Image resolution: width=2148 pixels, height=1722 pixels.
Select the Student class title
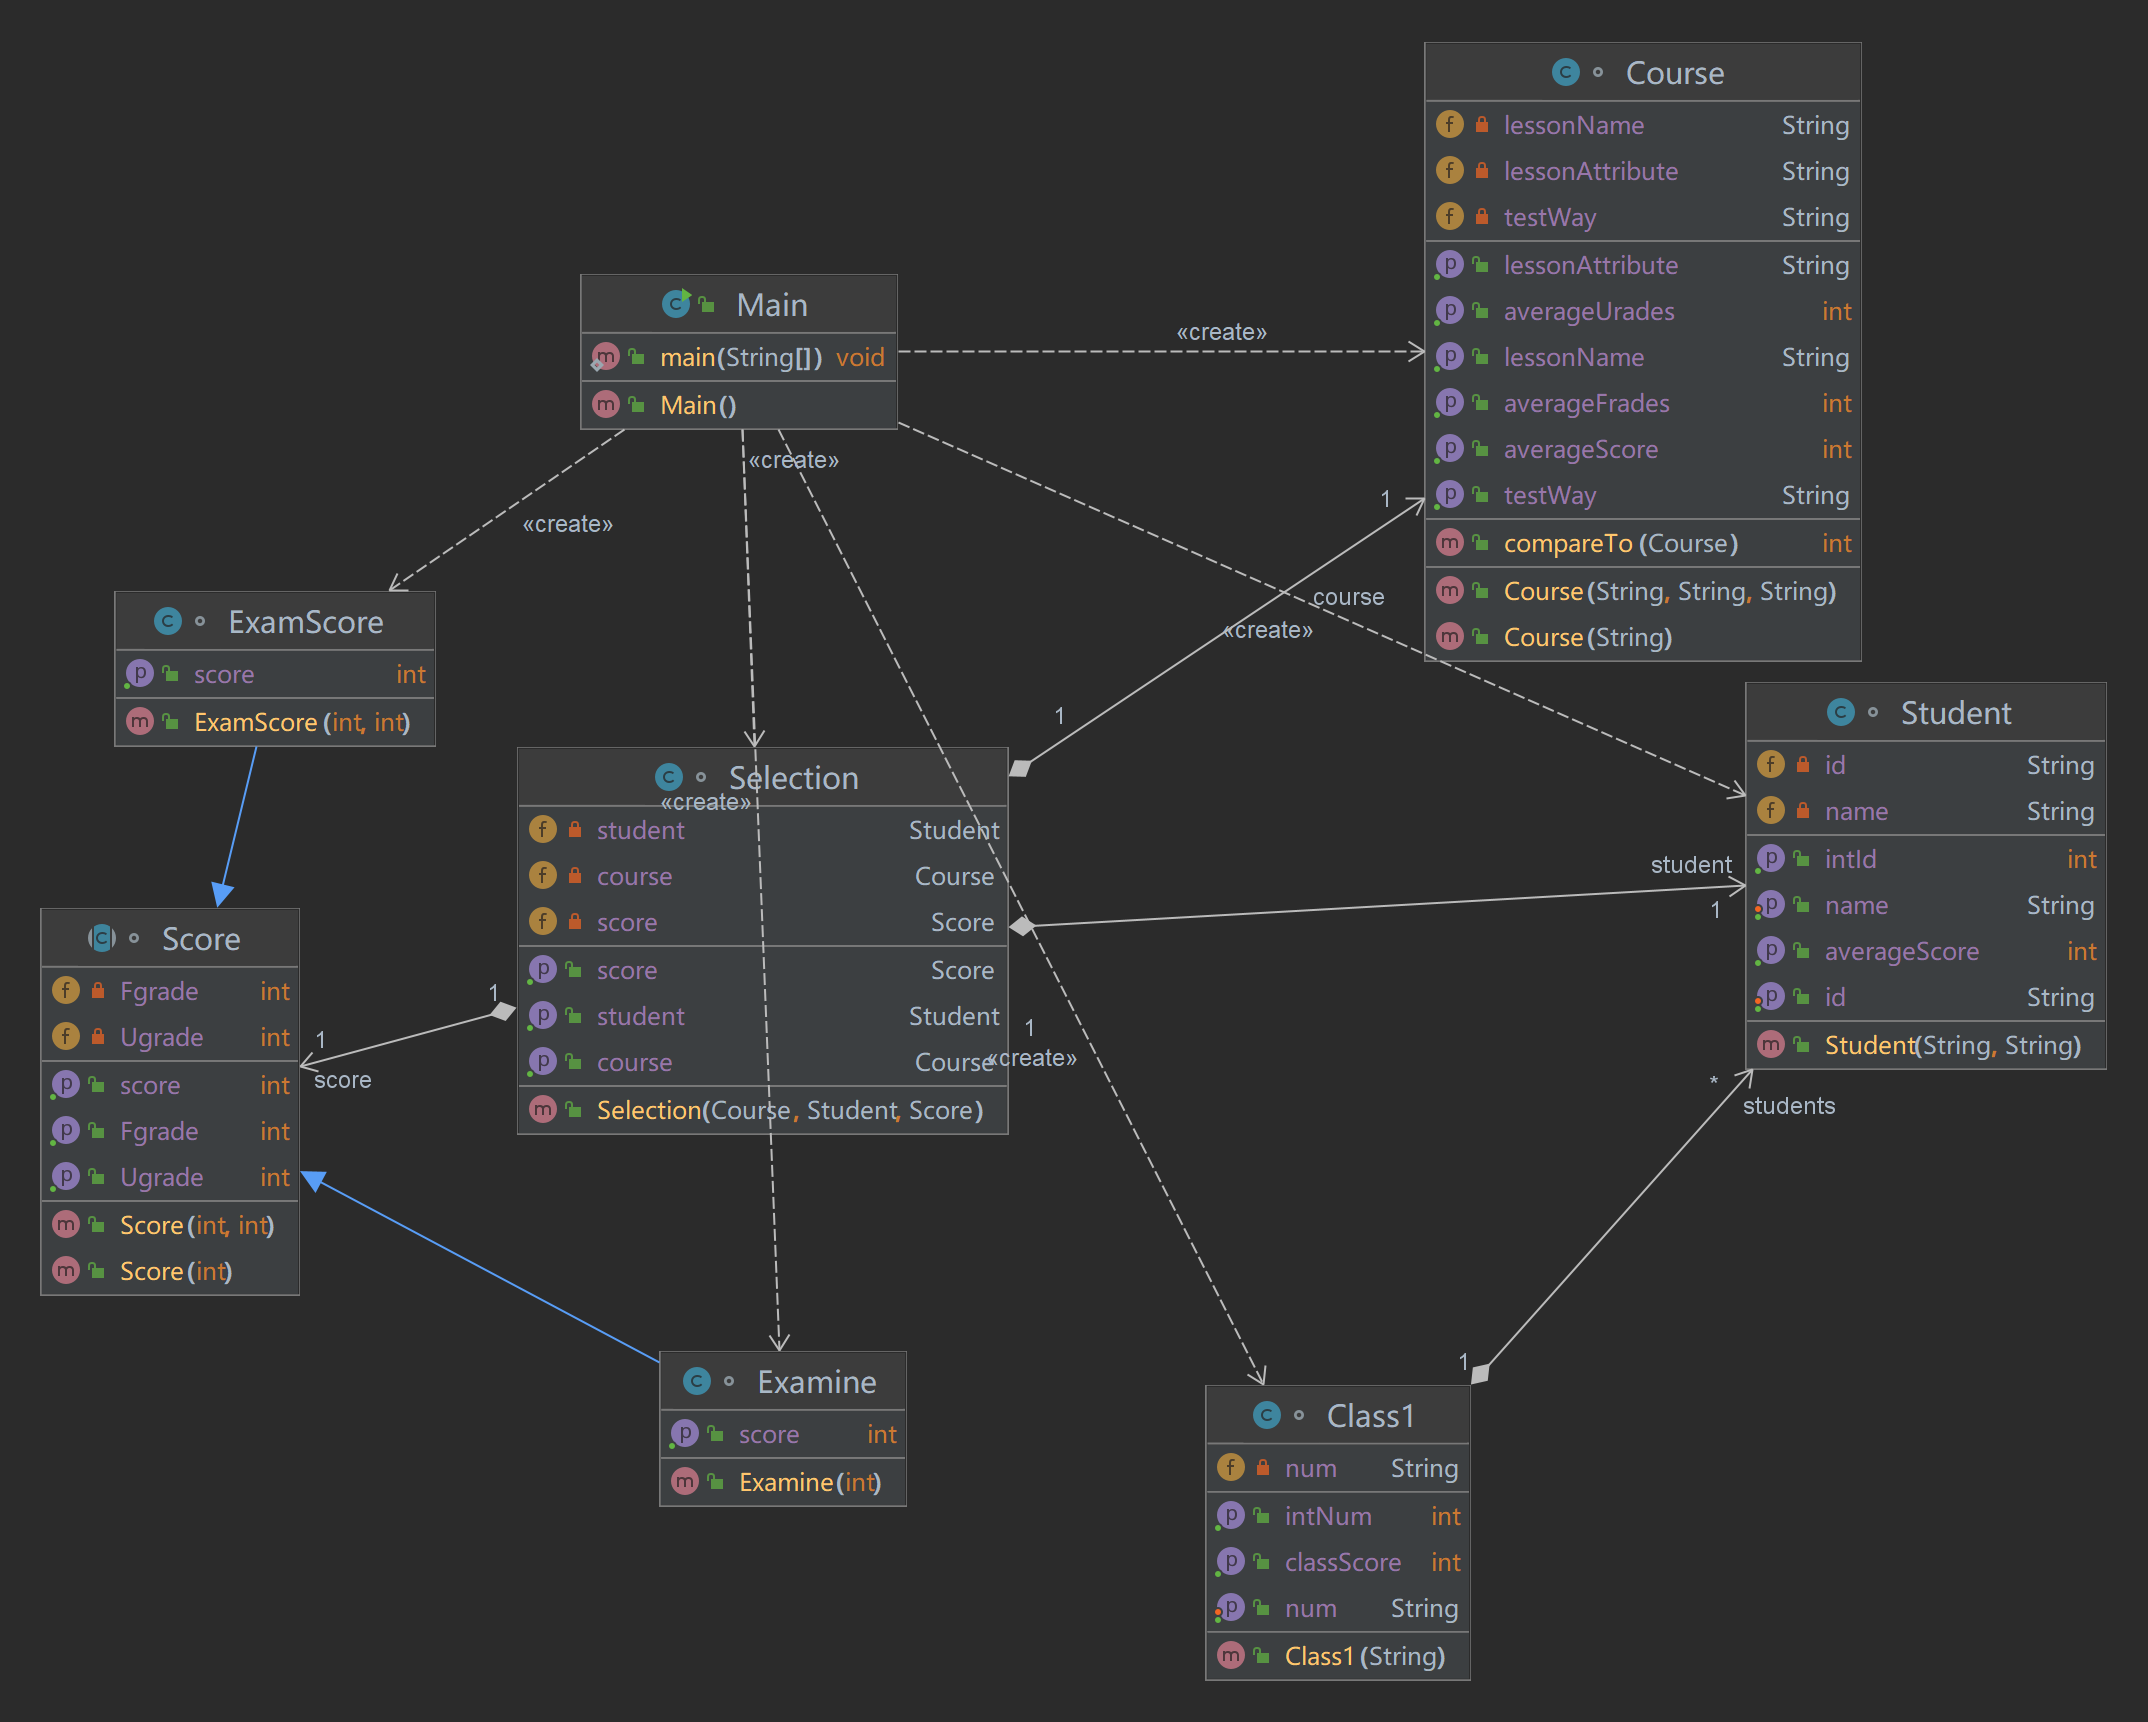point(1955,713)
